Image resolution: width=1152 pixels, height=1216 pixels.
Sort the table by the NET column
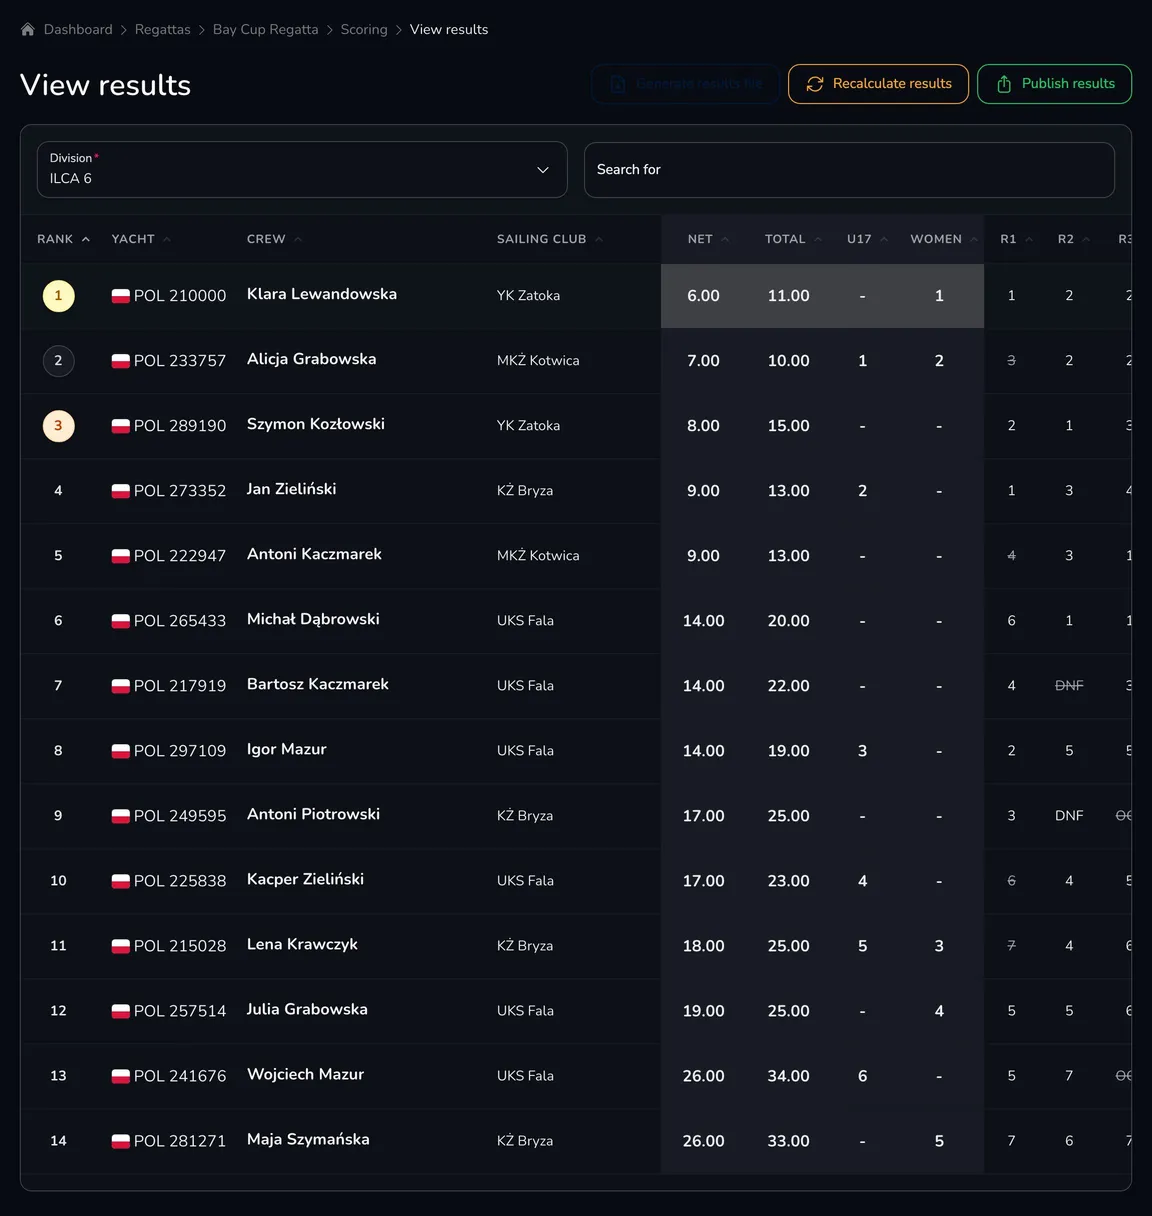point(708,239)
